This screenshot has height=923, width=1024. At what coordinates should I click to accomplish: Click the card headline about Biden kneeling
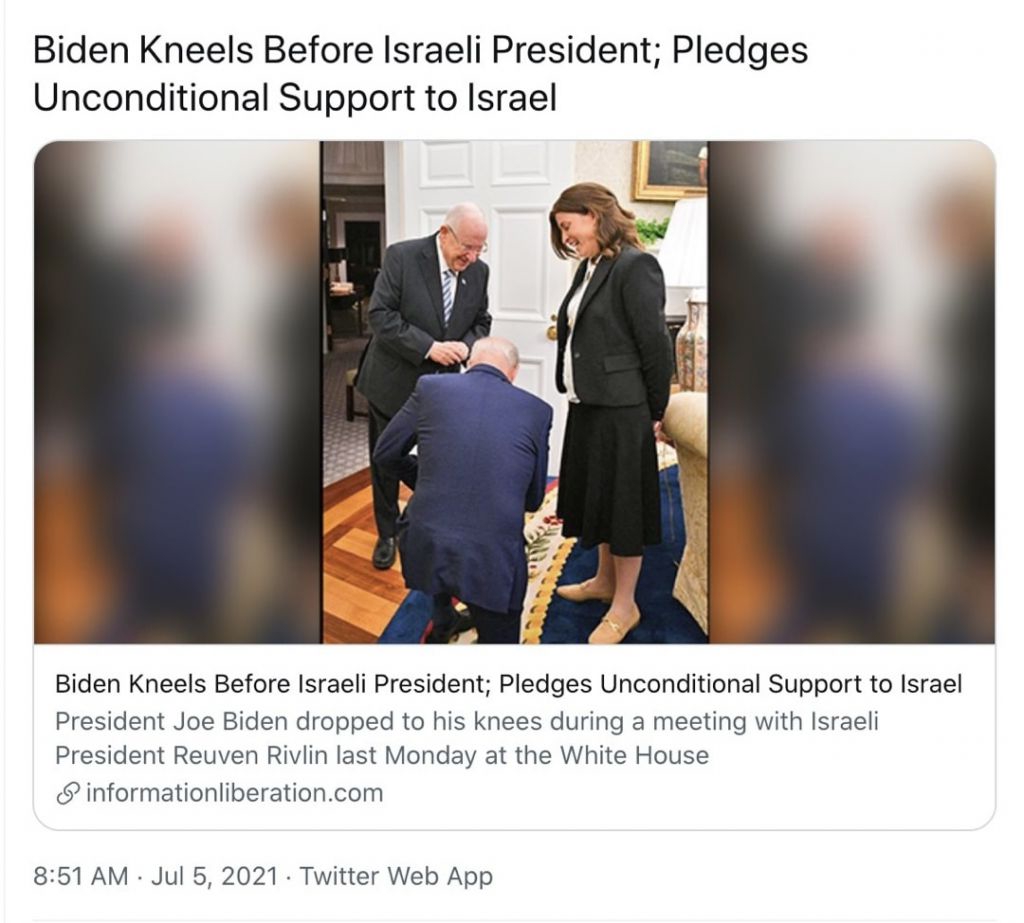click(x=508, y=684)
